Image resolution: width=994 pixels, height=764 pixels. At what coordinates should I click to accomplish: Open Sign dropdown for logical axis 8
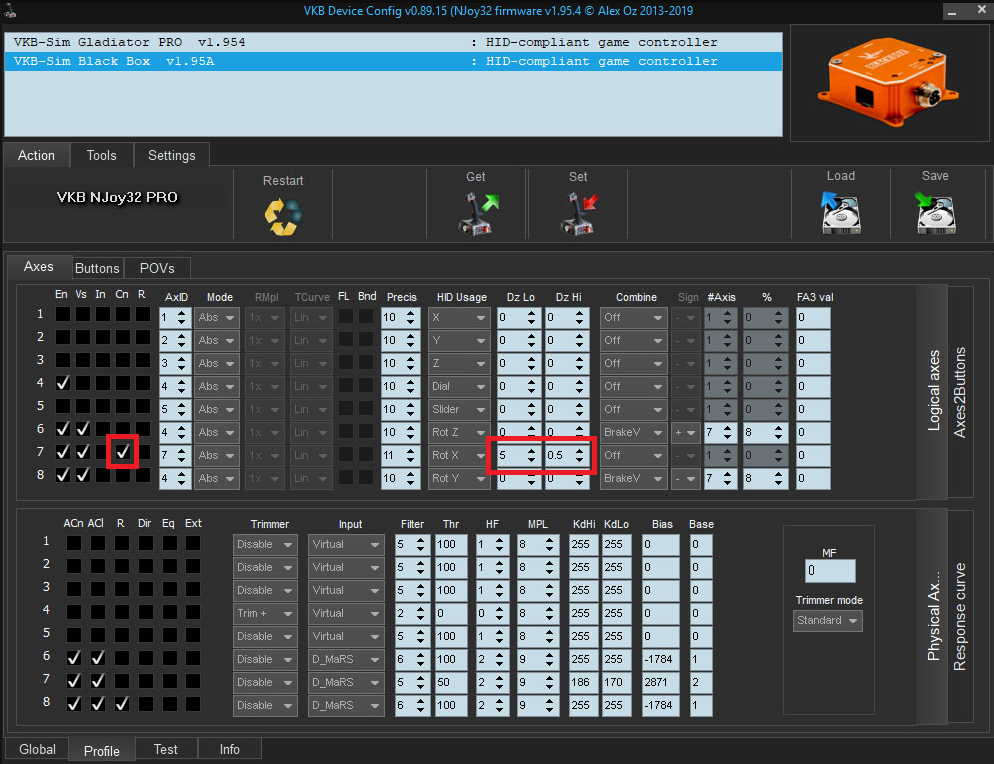(686, 478)
